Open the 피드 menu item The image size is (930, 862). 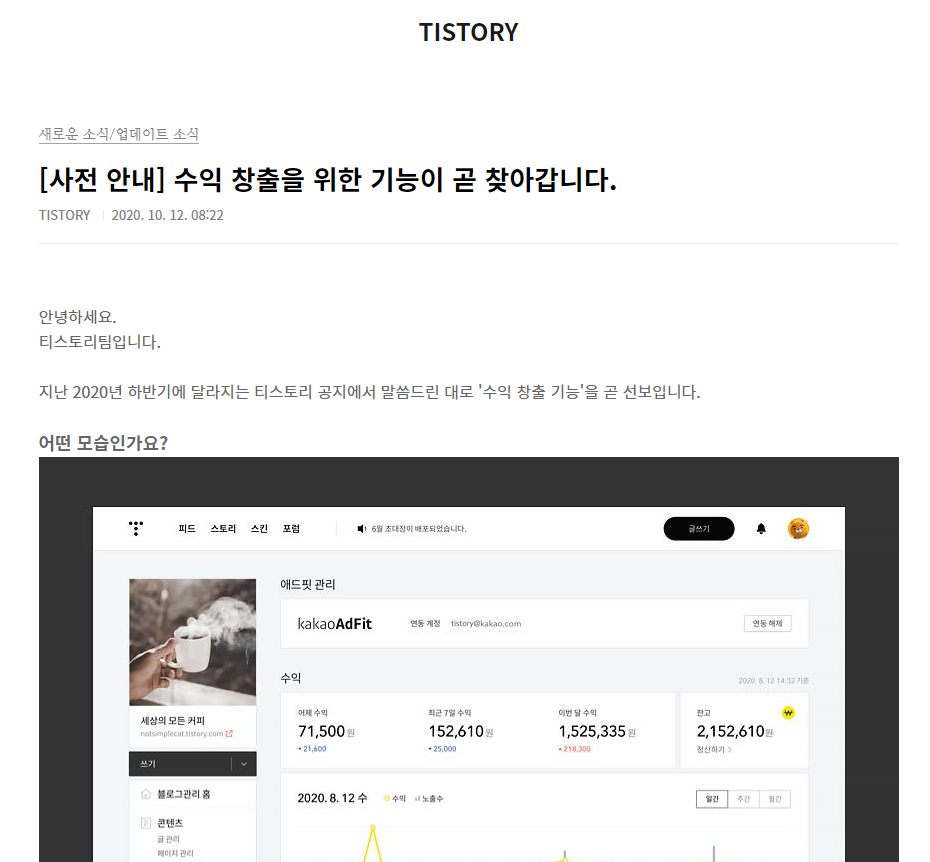click(x=187, y=529)
